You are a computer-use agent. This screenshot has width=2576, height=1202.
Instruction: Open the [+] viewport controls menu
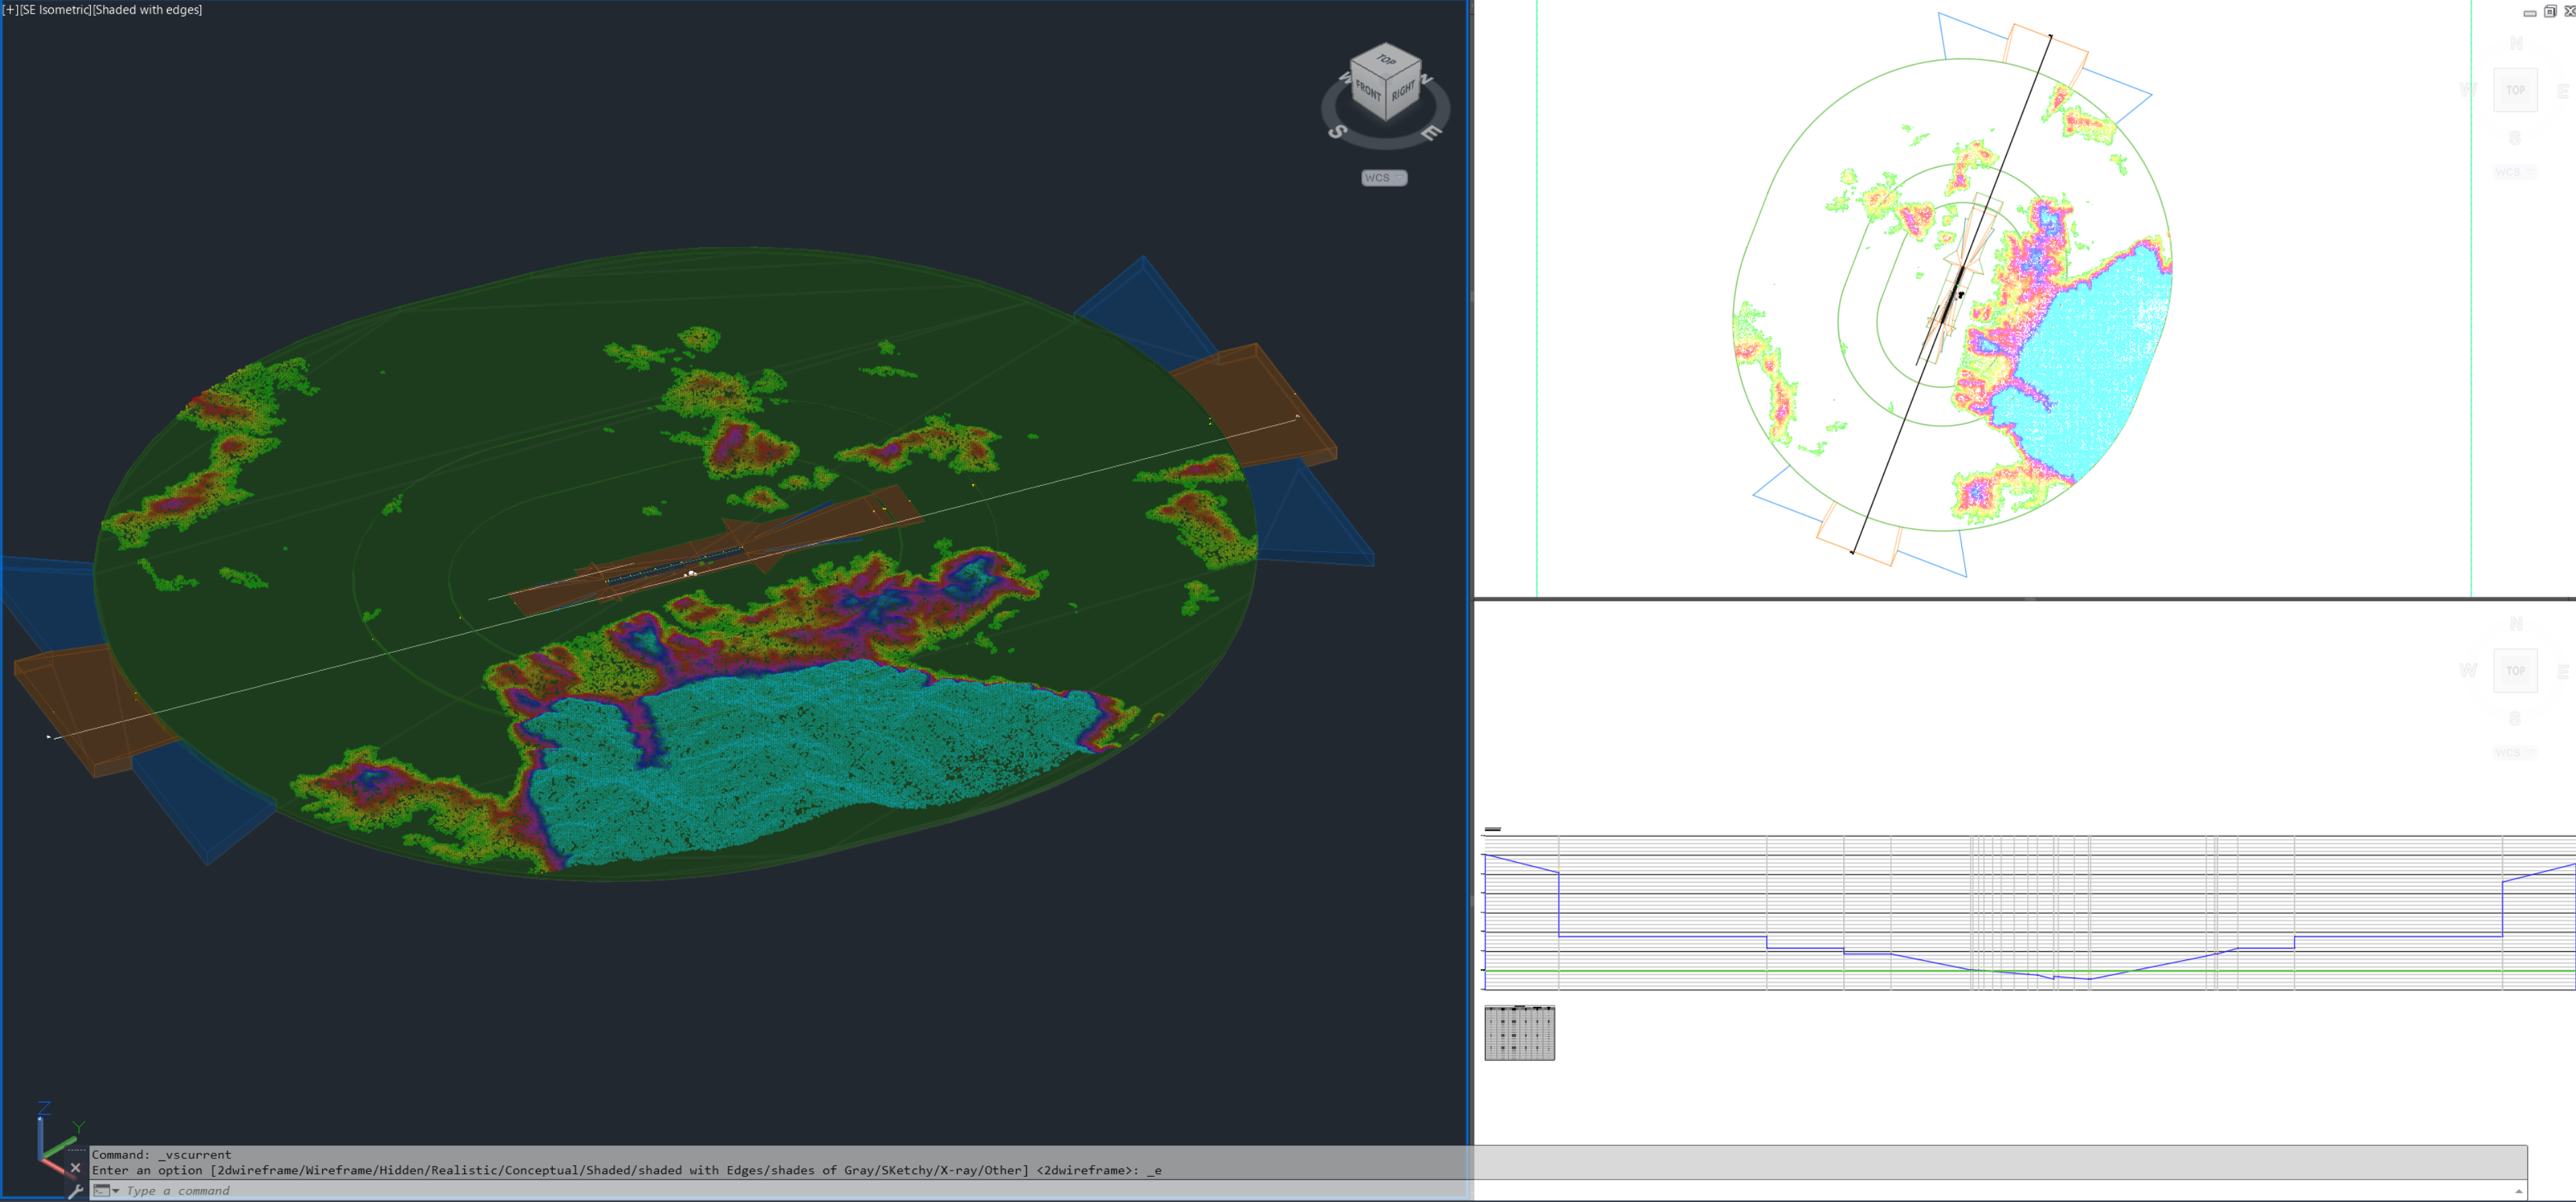pos(10,9)
